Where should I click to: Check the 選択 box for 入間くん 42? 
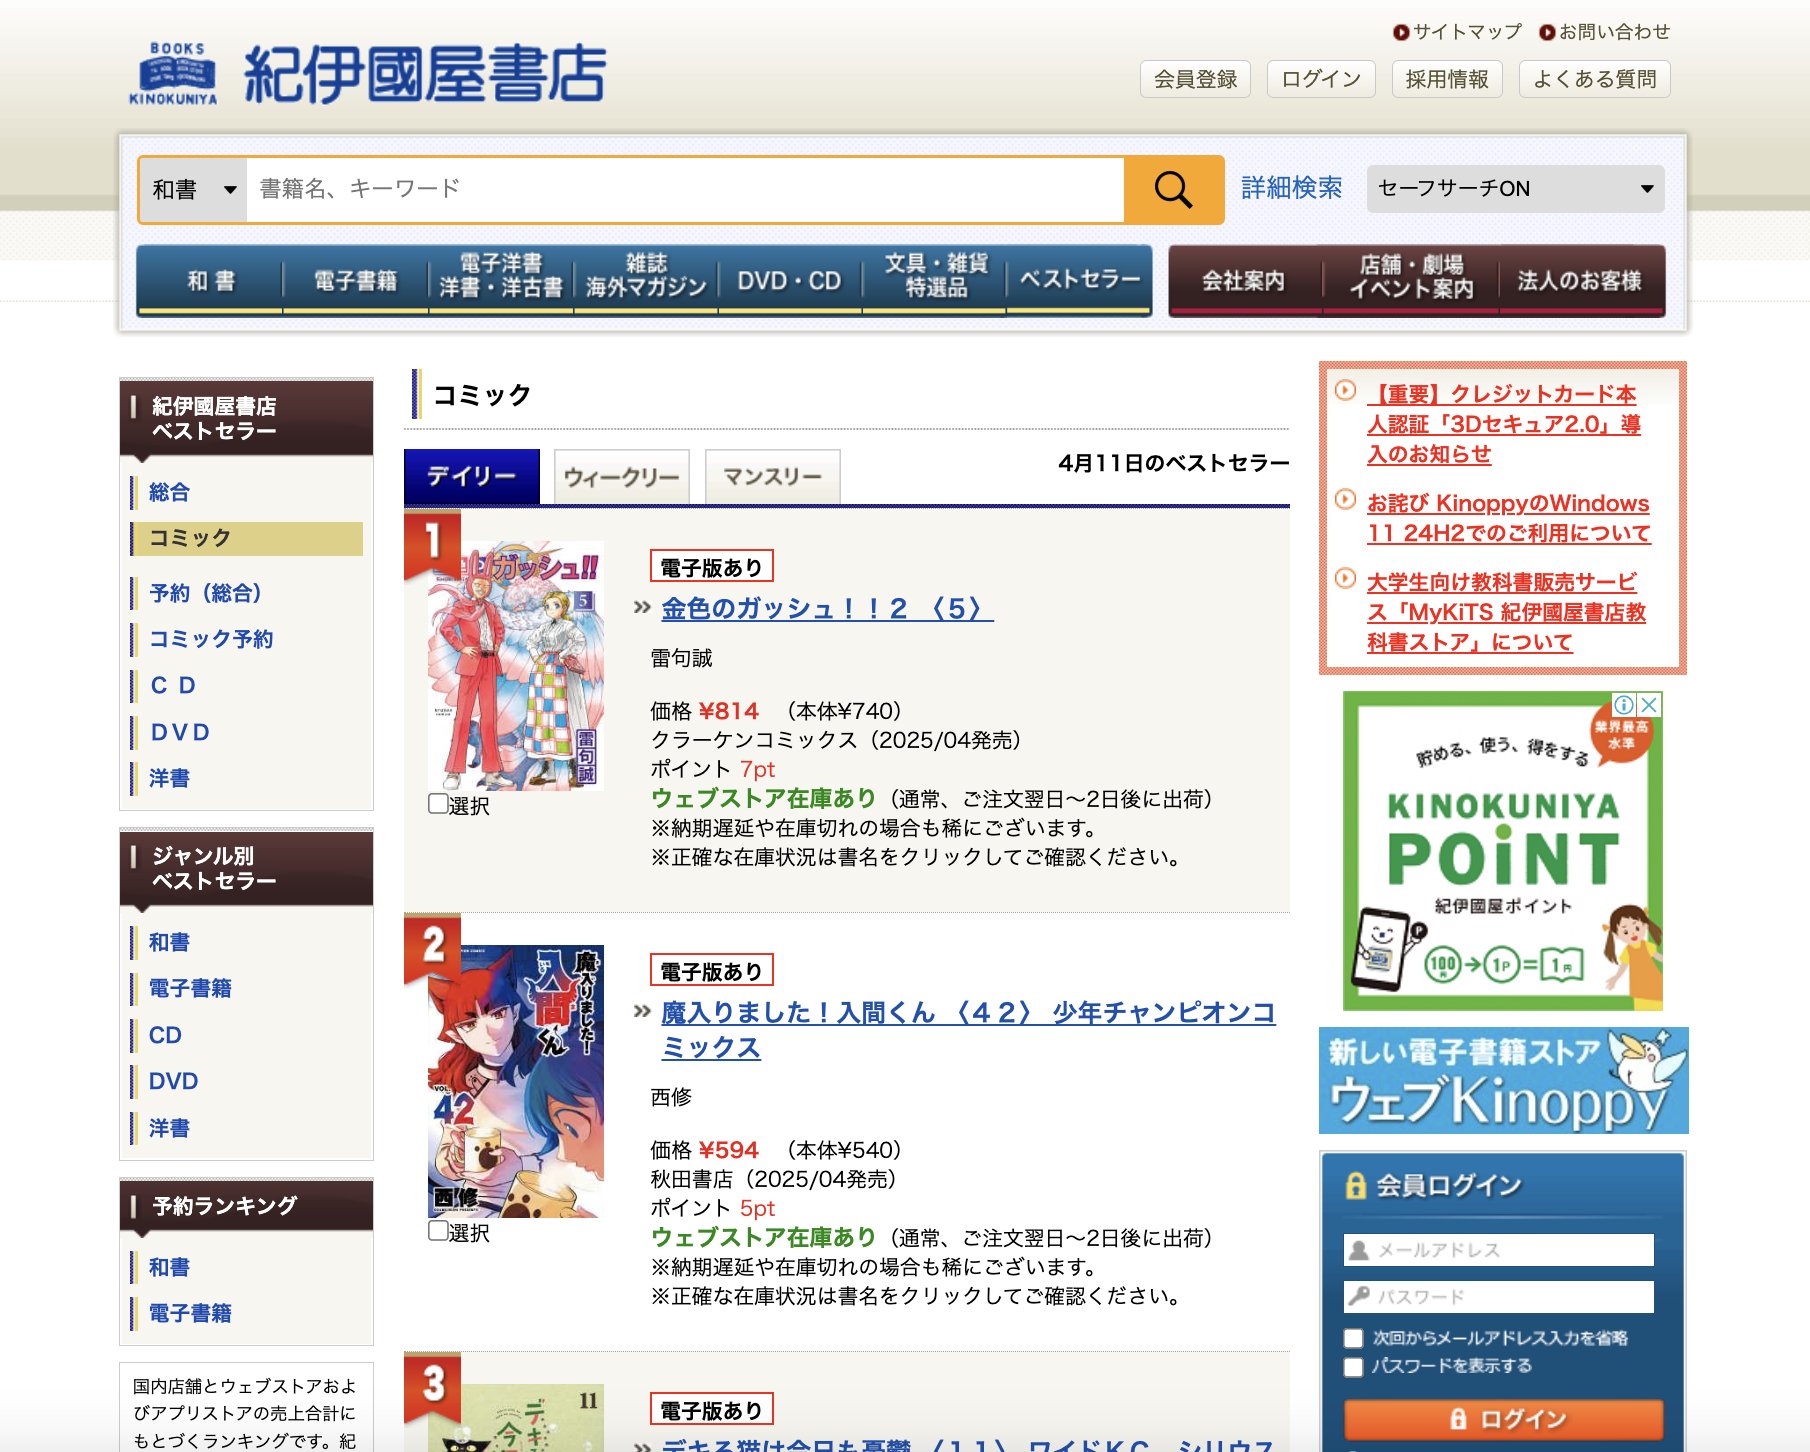pos(438,1230)
